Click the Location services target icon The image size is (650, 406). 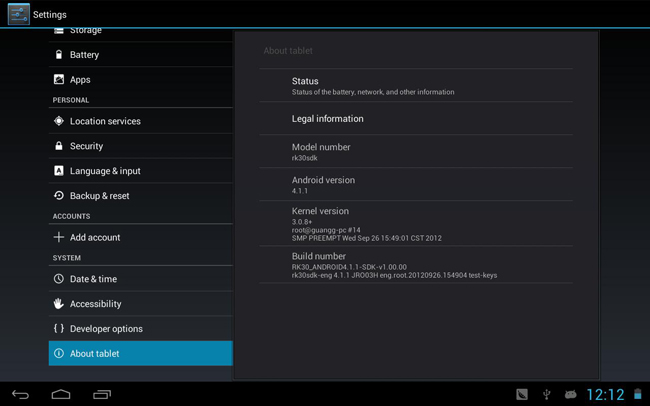click(x=59, y=121)
